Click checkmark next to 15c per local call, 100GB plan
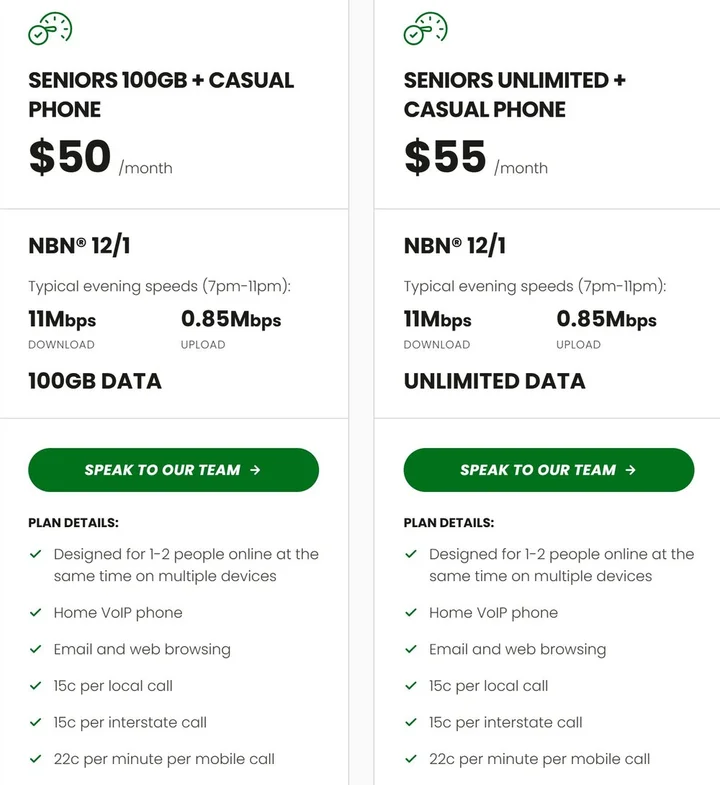 tap(36, 686)
